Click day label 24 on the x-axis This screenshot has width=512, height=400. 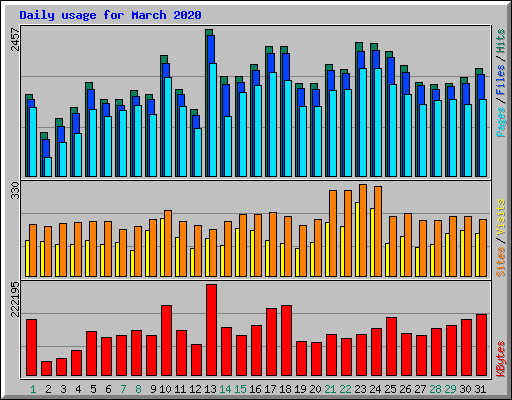[375, 389]
